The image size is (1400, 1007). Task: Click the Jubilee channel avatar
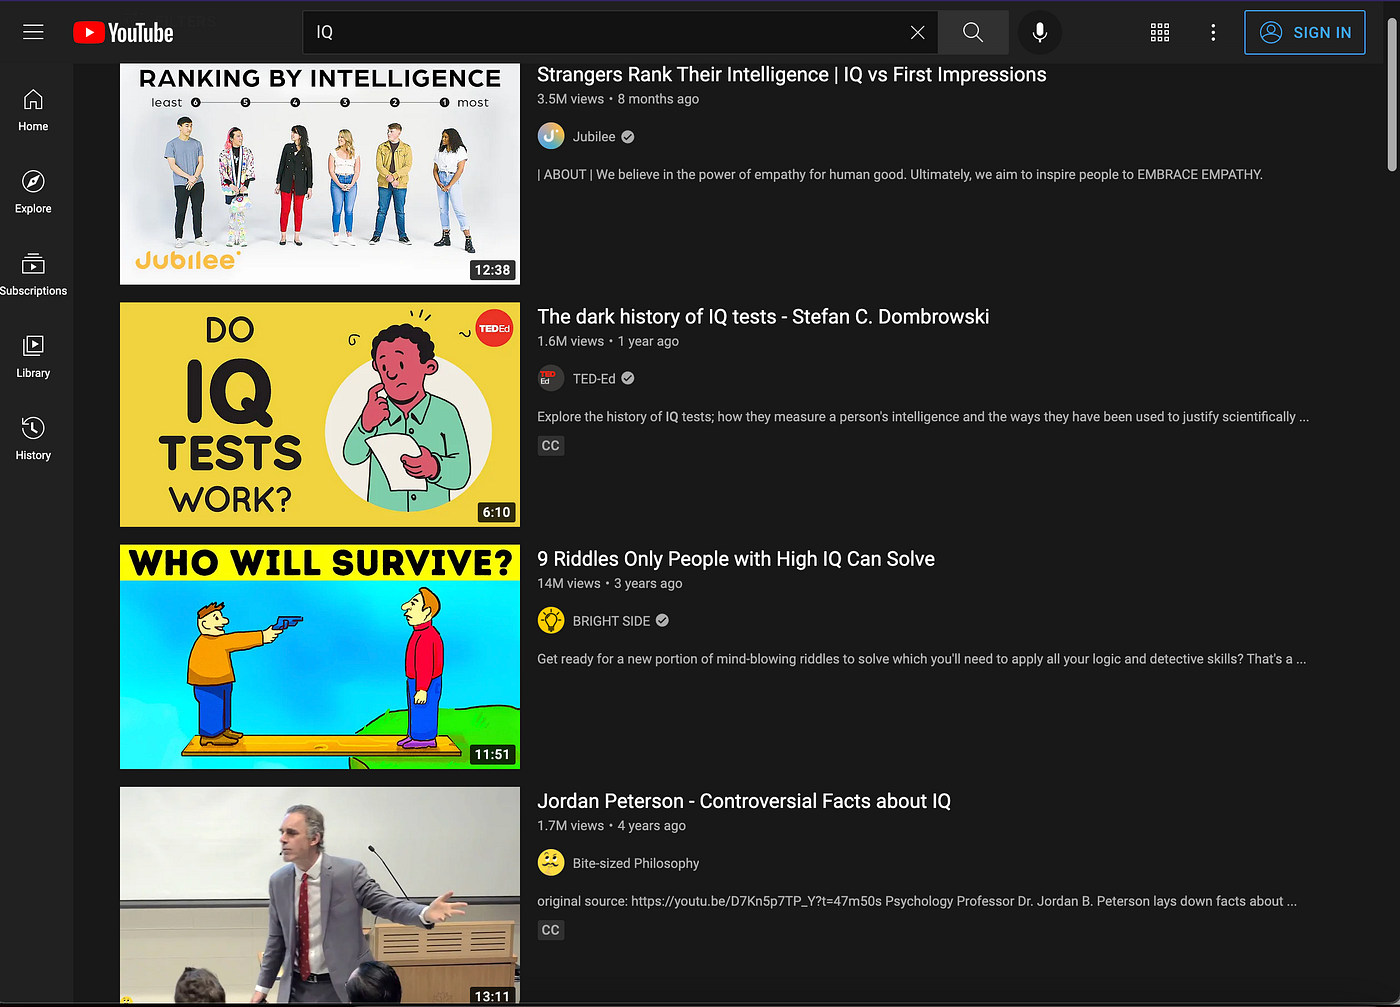(551, 136)
